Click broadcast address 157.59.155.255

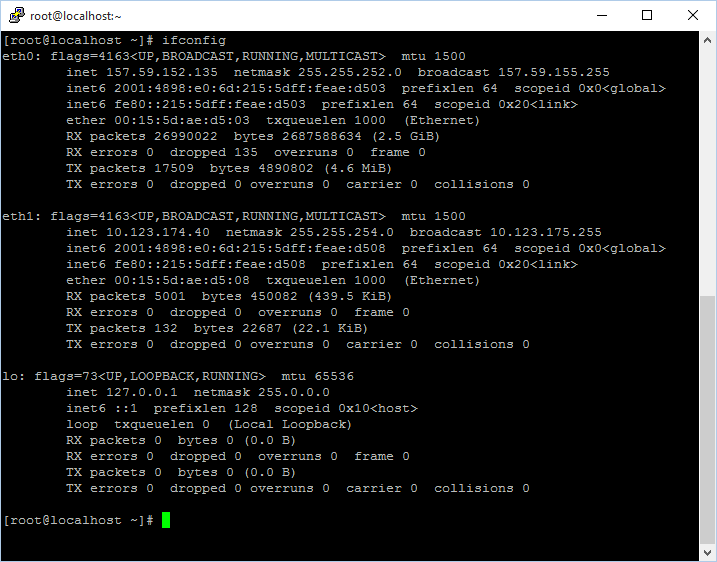554,72
